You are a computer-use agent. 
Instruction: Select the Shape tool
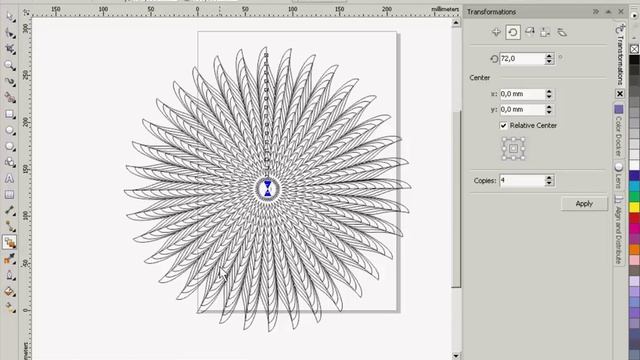(10, 33)
